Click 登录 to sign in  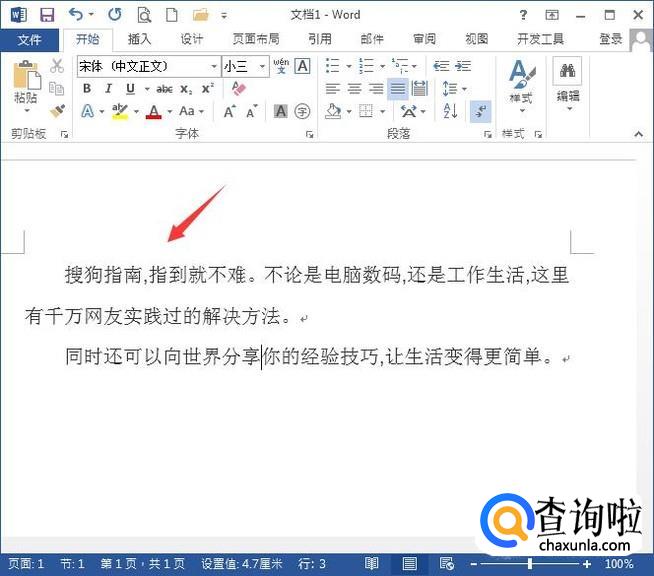pyautogui.click(x=611, y=39)
